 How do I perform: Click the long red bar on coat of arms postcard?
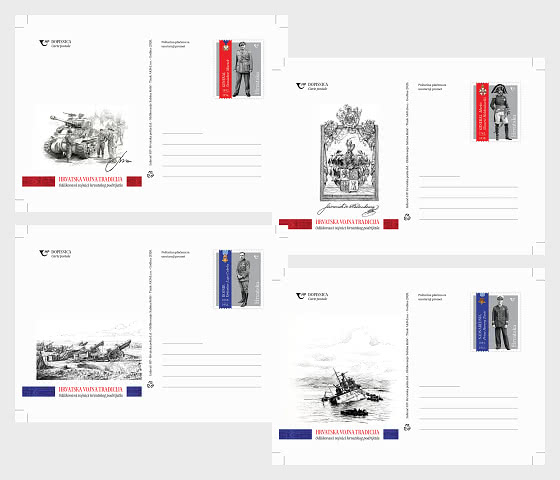pyautogui.click(x=295, y=224)
